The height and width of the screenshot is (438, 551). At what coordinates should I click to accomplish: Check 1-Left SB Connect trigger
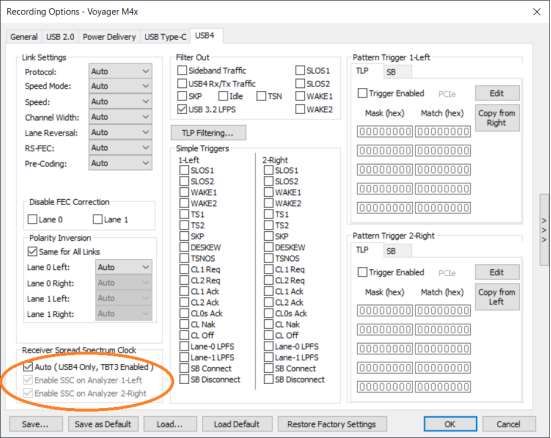click(x=184, y=368)
